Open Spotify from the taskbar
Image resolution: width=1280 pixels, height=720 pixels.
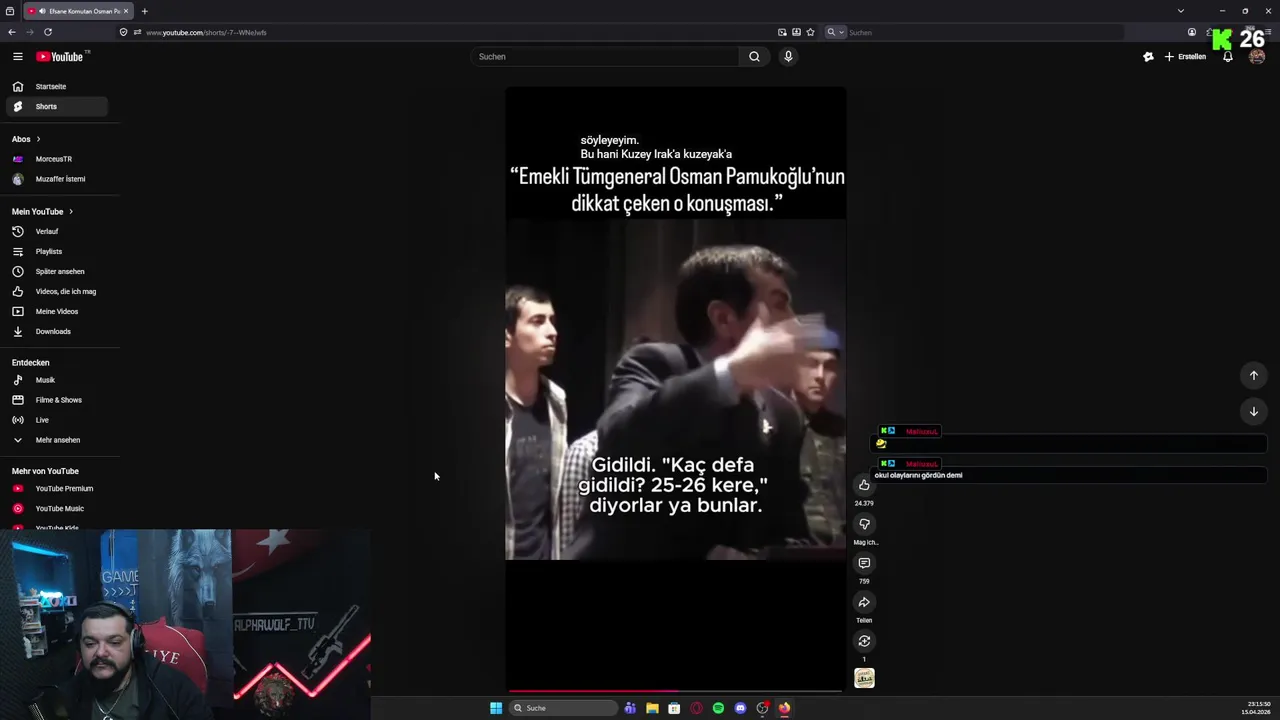718,708
